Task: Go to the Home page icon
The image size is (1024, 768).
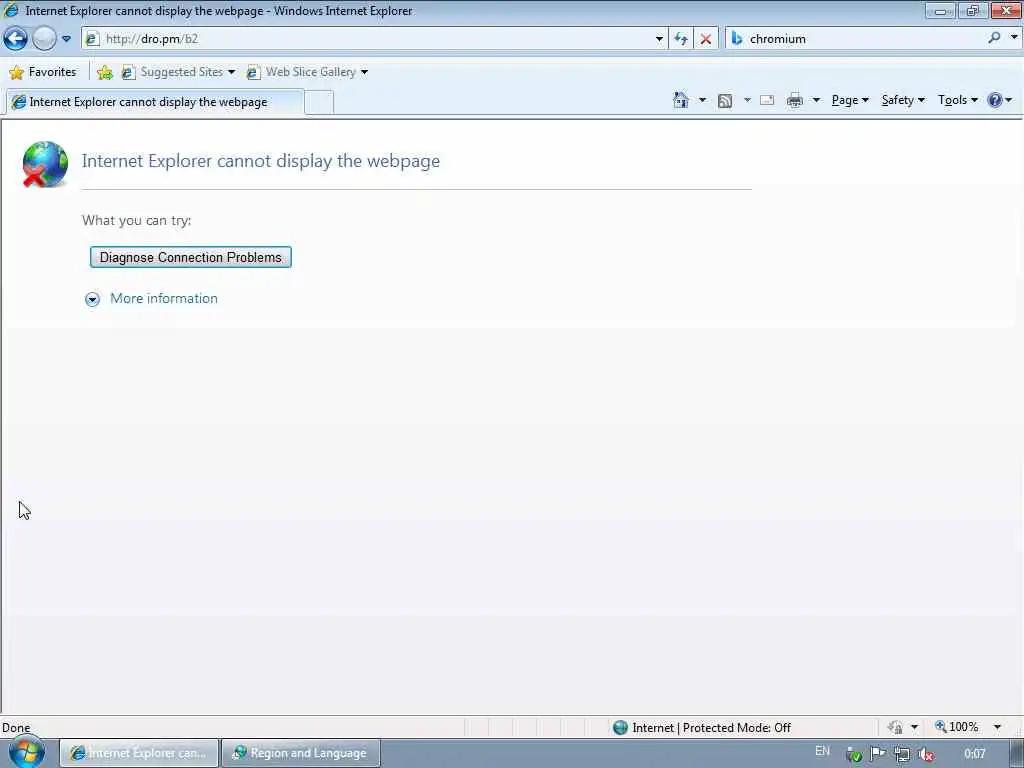Action: pos(680,100)
